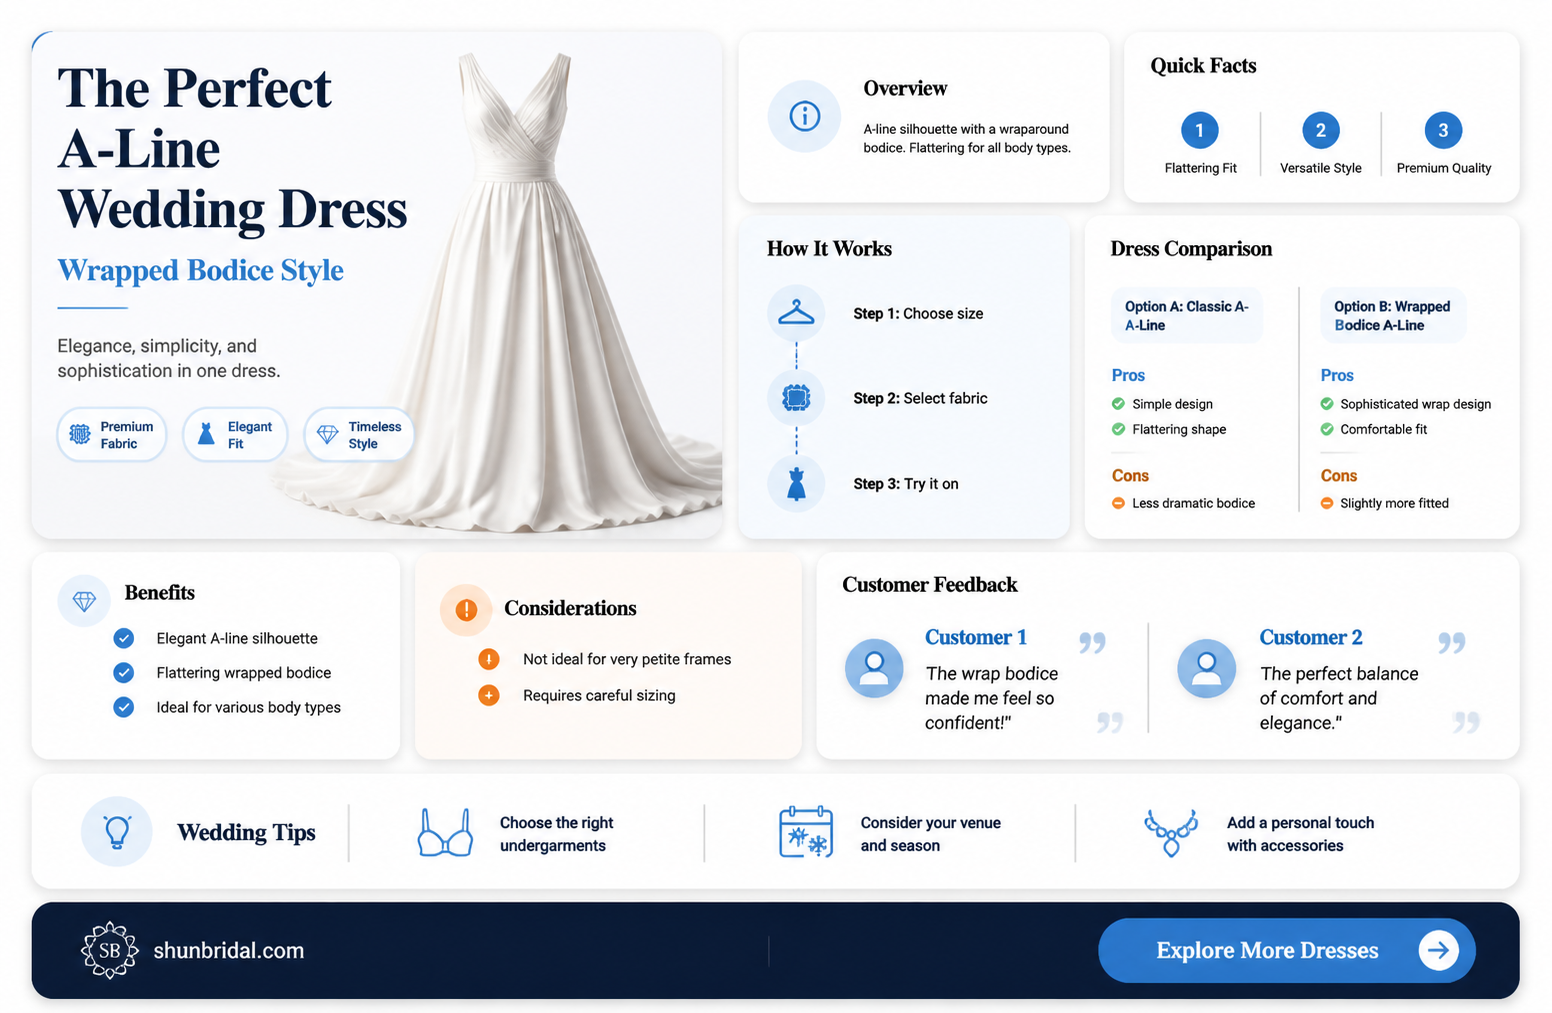The image size is (1552, 1013).
Task: Click the number 2 Versatile Style circle
Action: pos(1320,130)
